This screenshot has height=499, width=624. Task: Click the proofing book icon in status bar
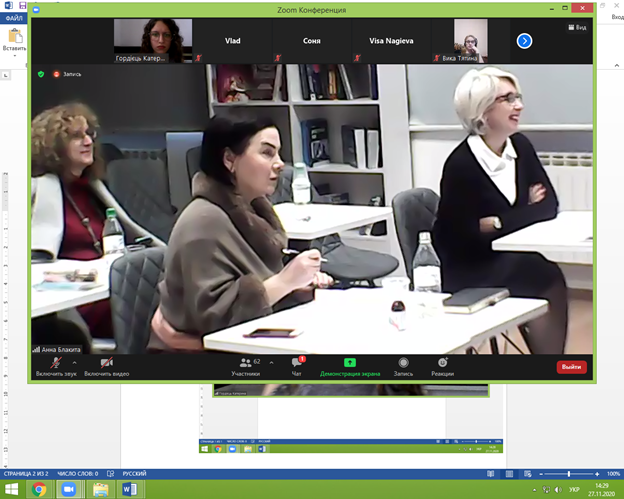pyautogui.click(x=111, y=474)
